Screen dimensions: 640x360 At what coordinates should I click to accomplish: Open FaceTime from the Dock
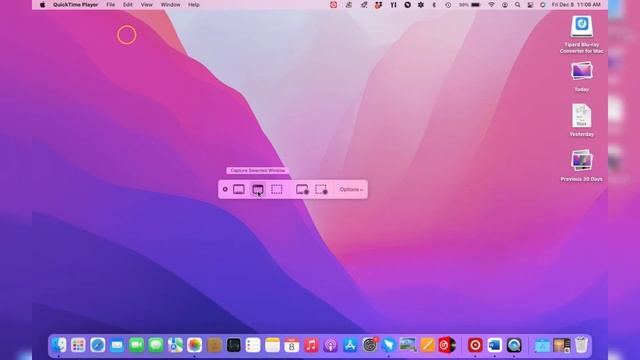[x=136, y=345]
